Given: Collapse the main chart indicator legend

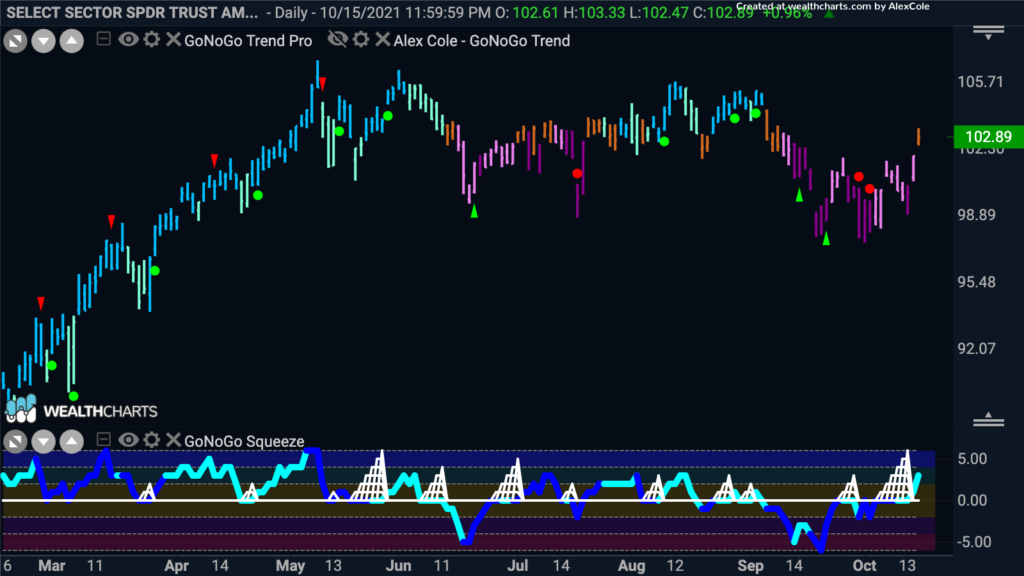Looking at the screenshot, I should 103,41.
